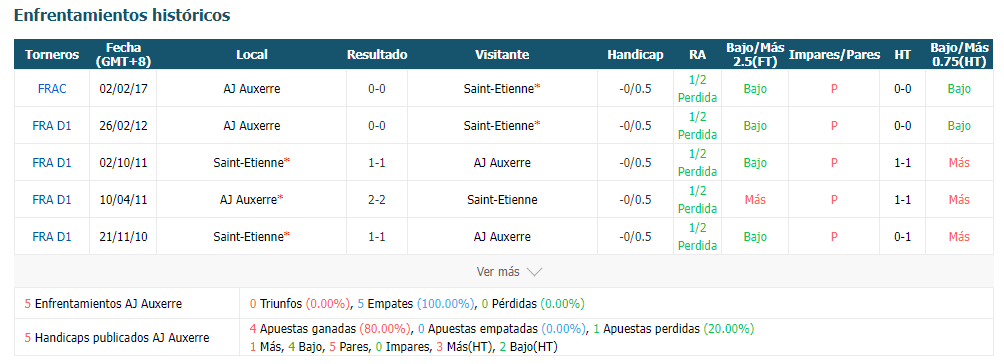This screenshot has width=1004, height=364.
Task: Open FRA D1 link for 02/10/11 match
Action: 52,163
